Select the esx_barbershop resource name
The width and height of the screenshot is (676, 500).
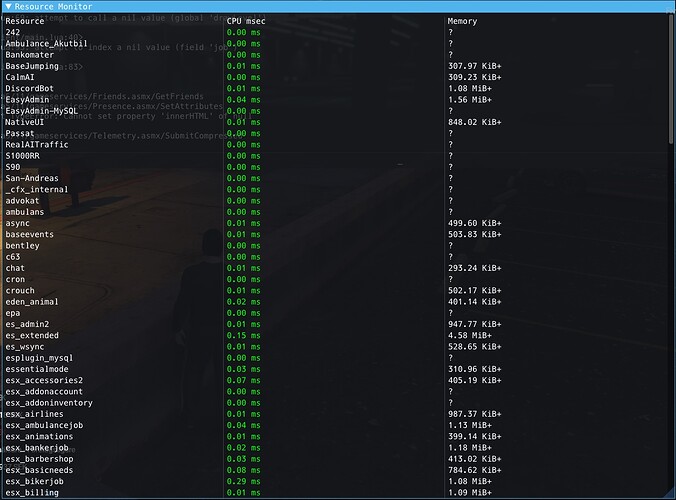[39, 459]
